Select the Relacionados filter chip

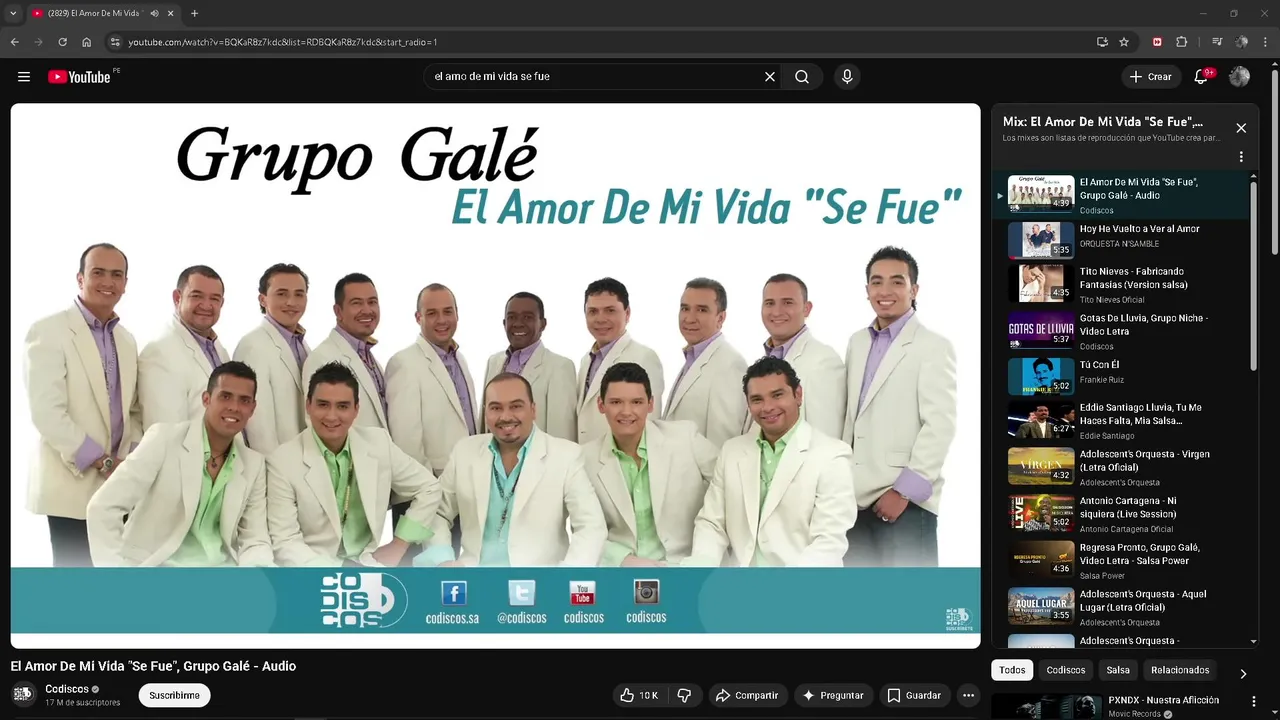1180,670
